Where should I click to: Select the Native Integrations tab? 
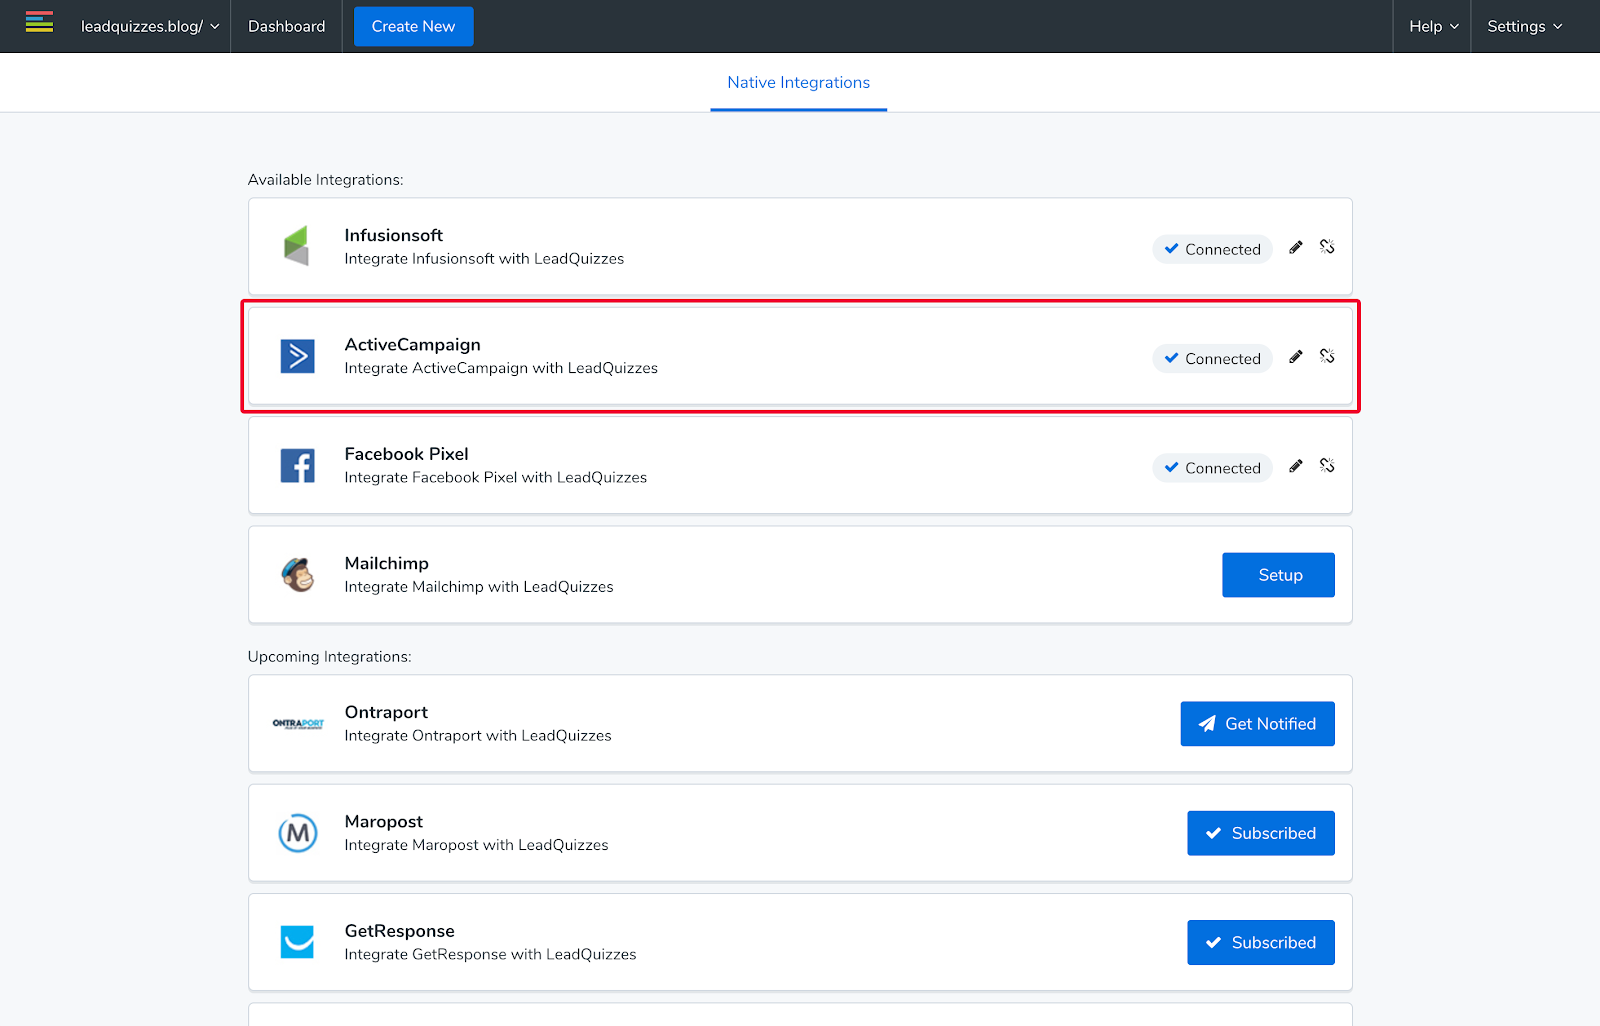point(798,82)
